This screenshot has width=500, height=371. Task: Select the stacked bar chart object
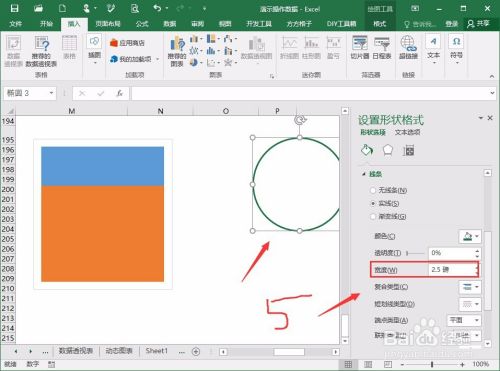[102, 214]
